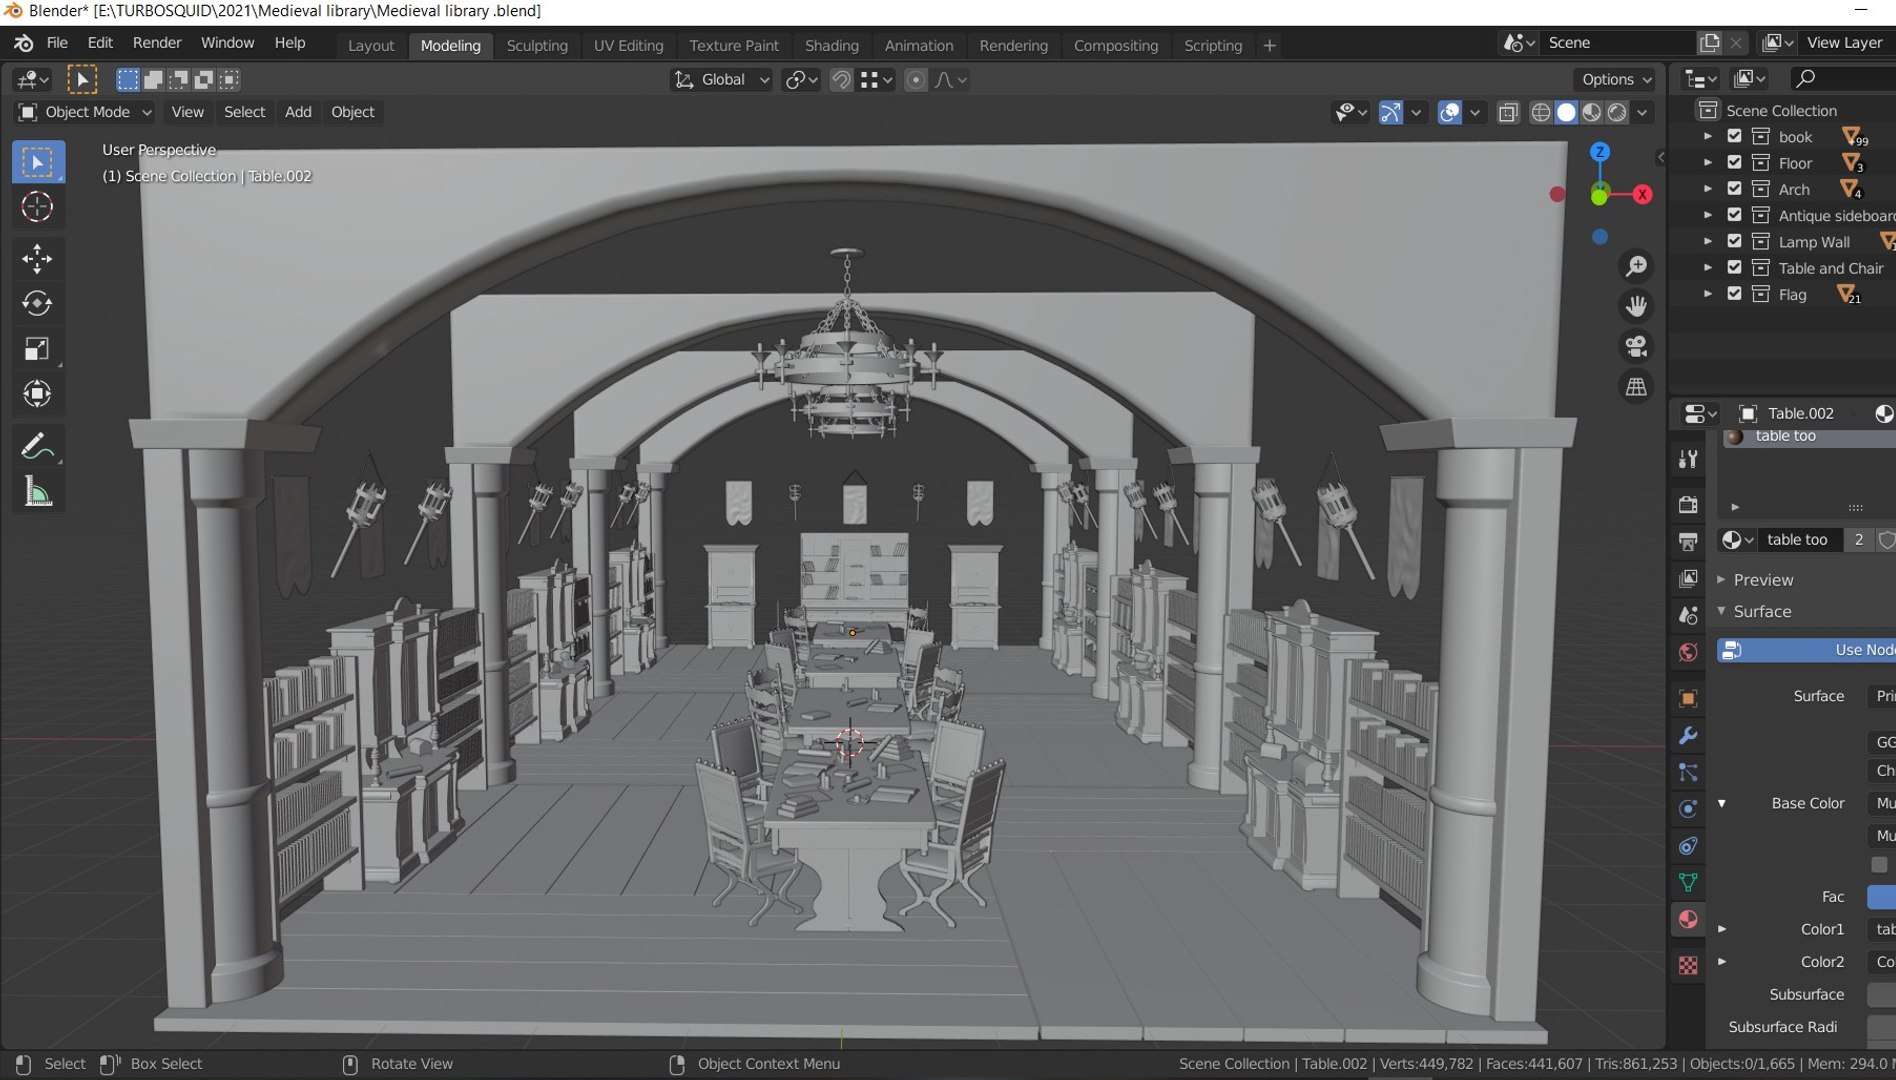The height and width of the screenshot is (1080, 1896).
Task: Click the red X axis gizmo handle
Action: [1642, 194]
